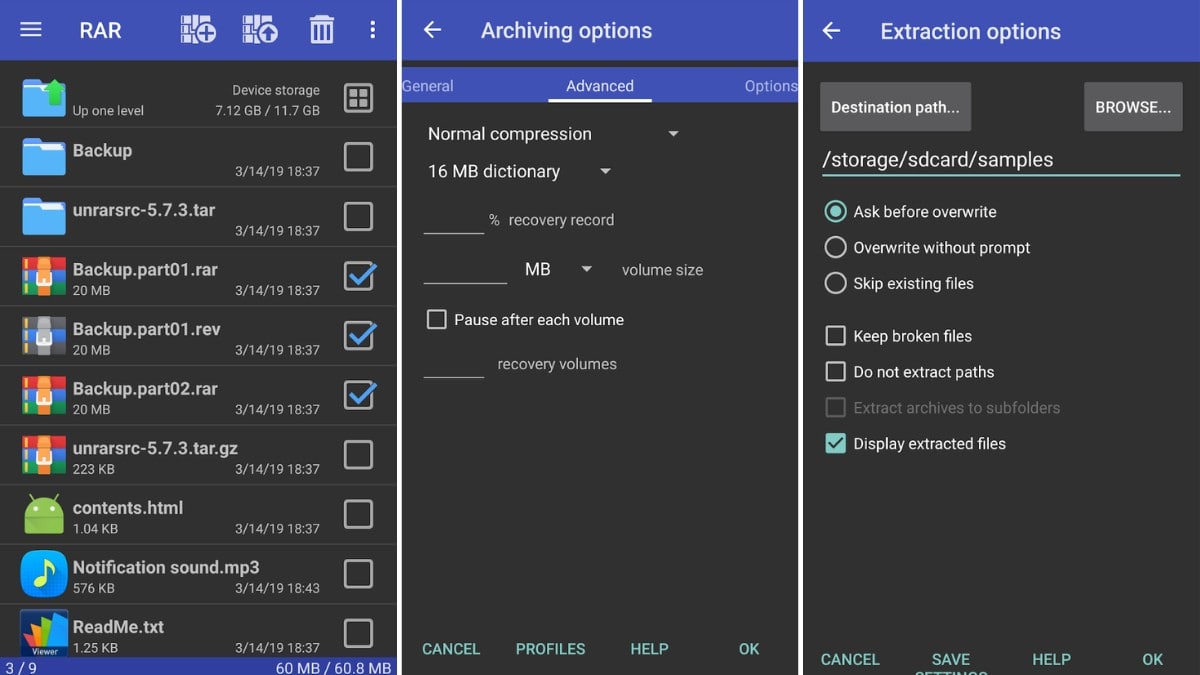Open PROFILES in Archiving options
The image size is (1200, 675).
(x=550, y=649)
